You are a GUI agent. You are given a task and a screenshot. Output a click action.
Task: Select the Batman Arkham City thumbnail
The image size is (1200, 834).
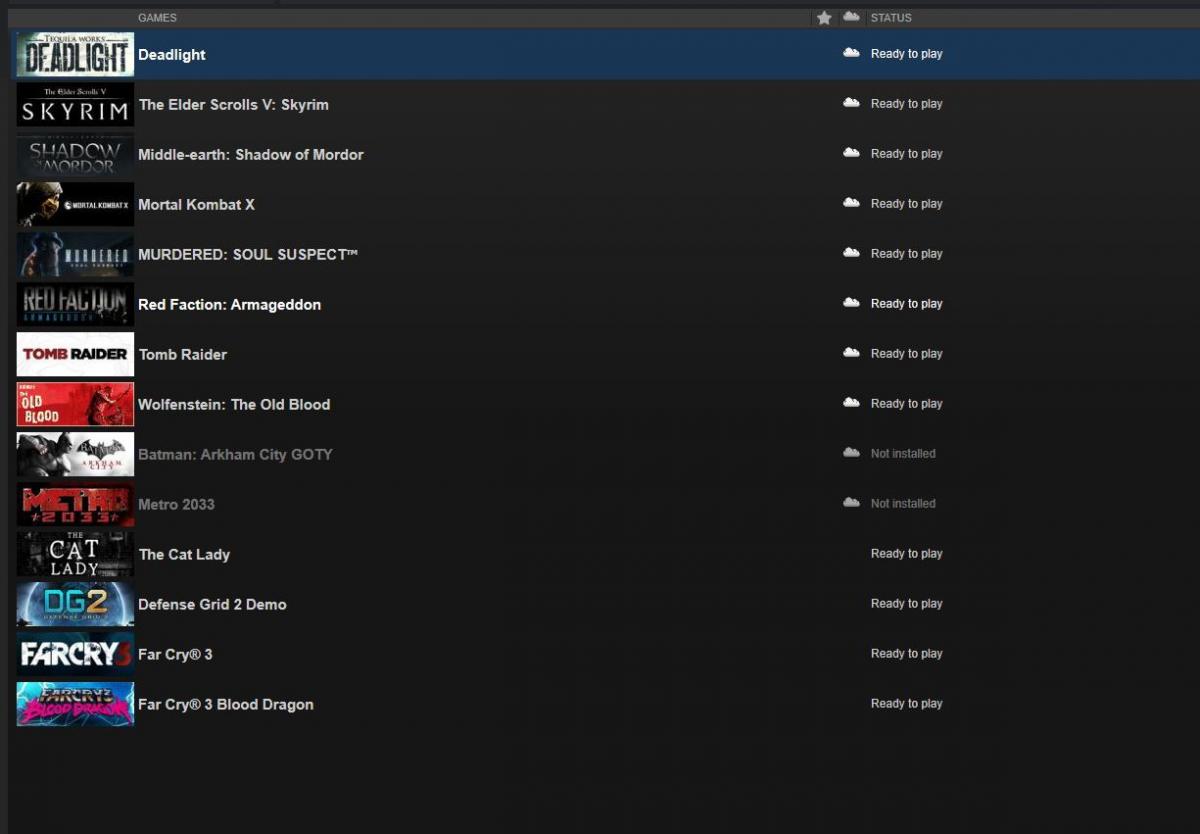[75, 454]
